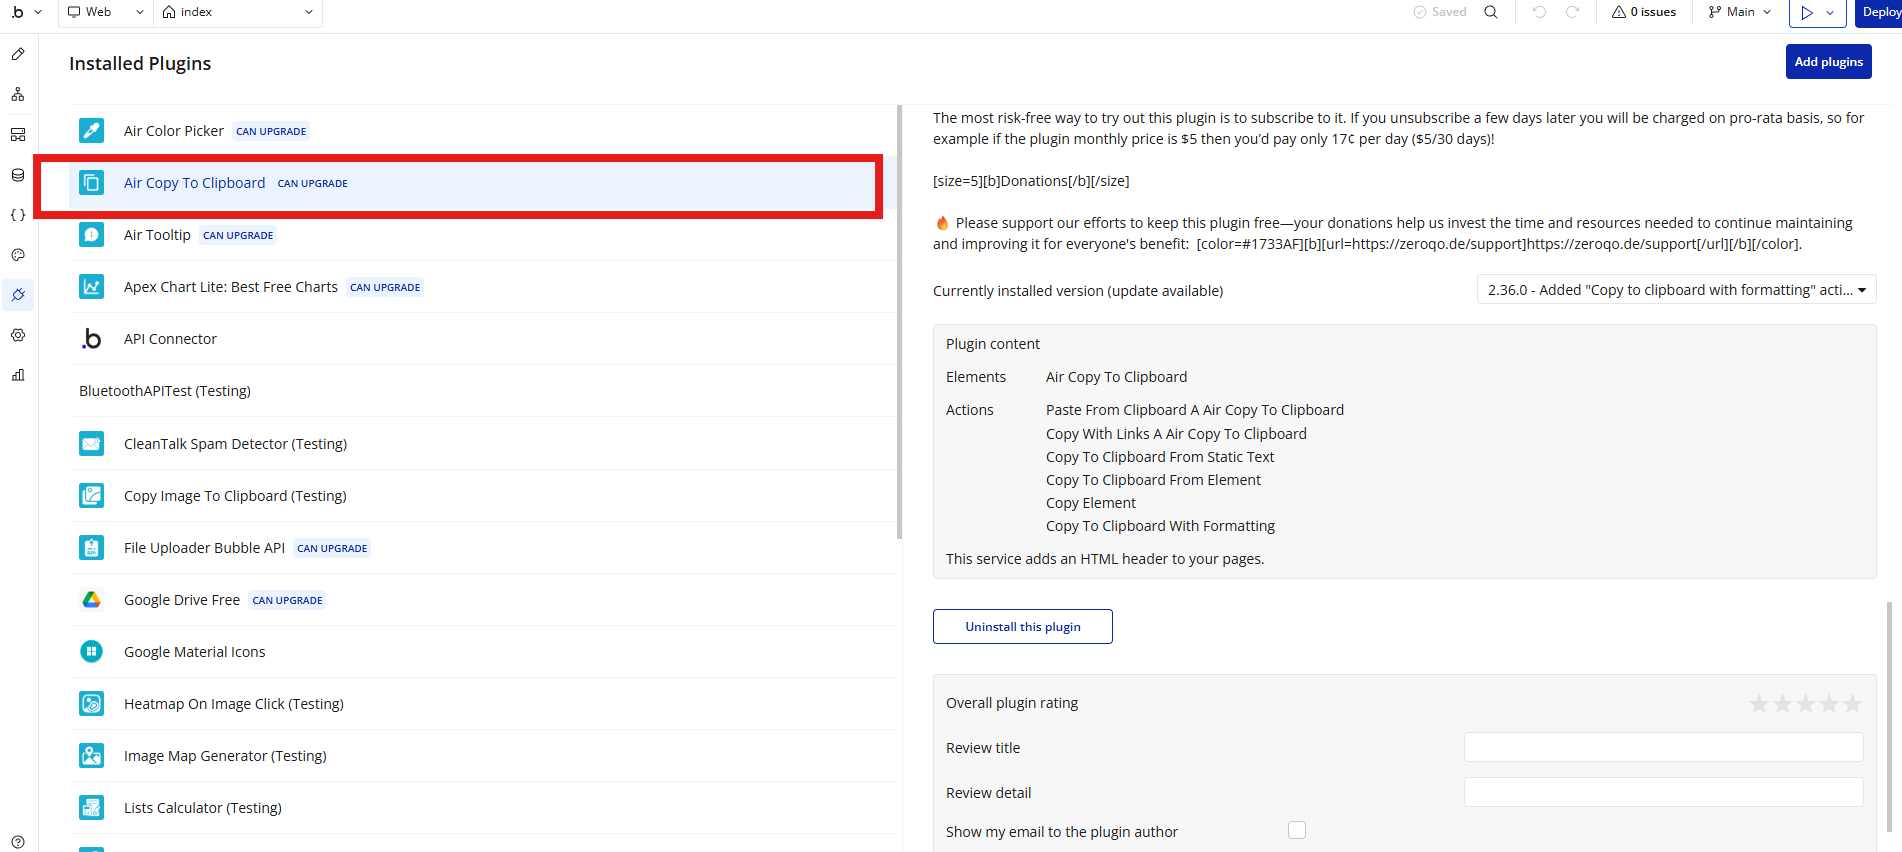Open the Styles palette icon in the sidebar
1902x852 pixels.
pos(18,255)
